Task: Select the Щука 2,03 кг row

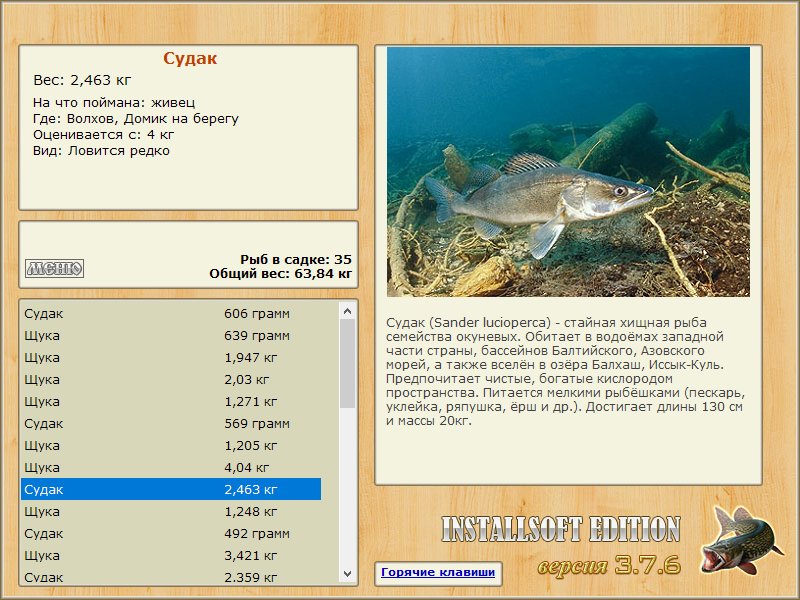Action: click(171, 379)
